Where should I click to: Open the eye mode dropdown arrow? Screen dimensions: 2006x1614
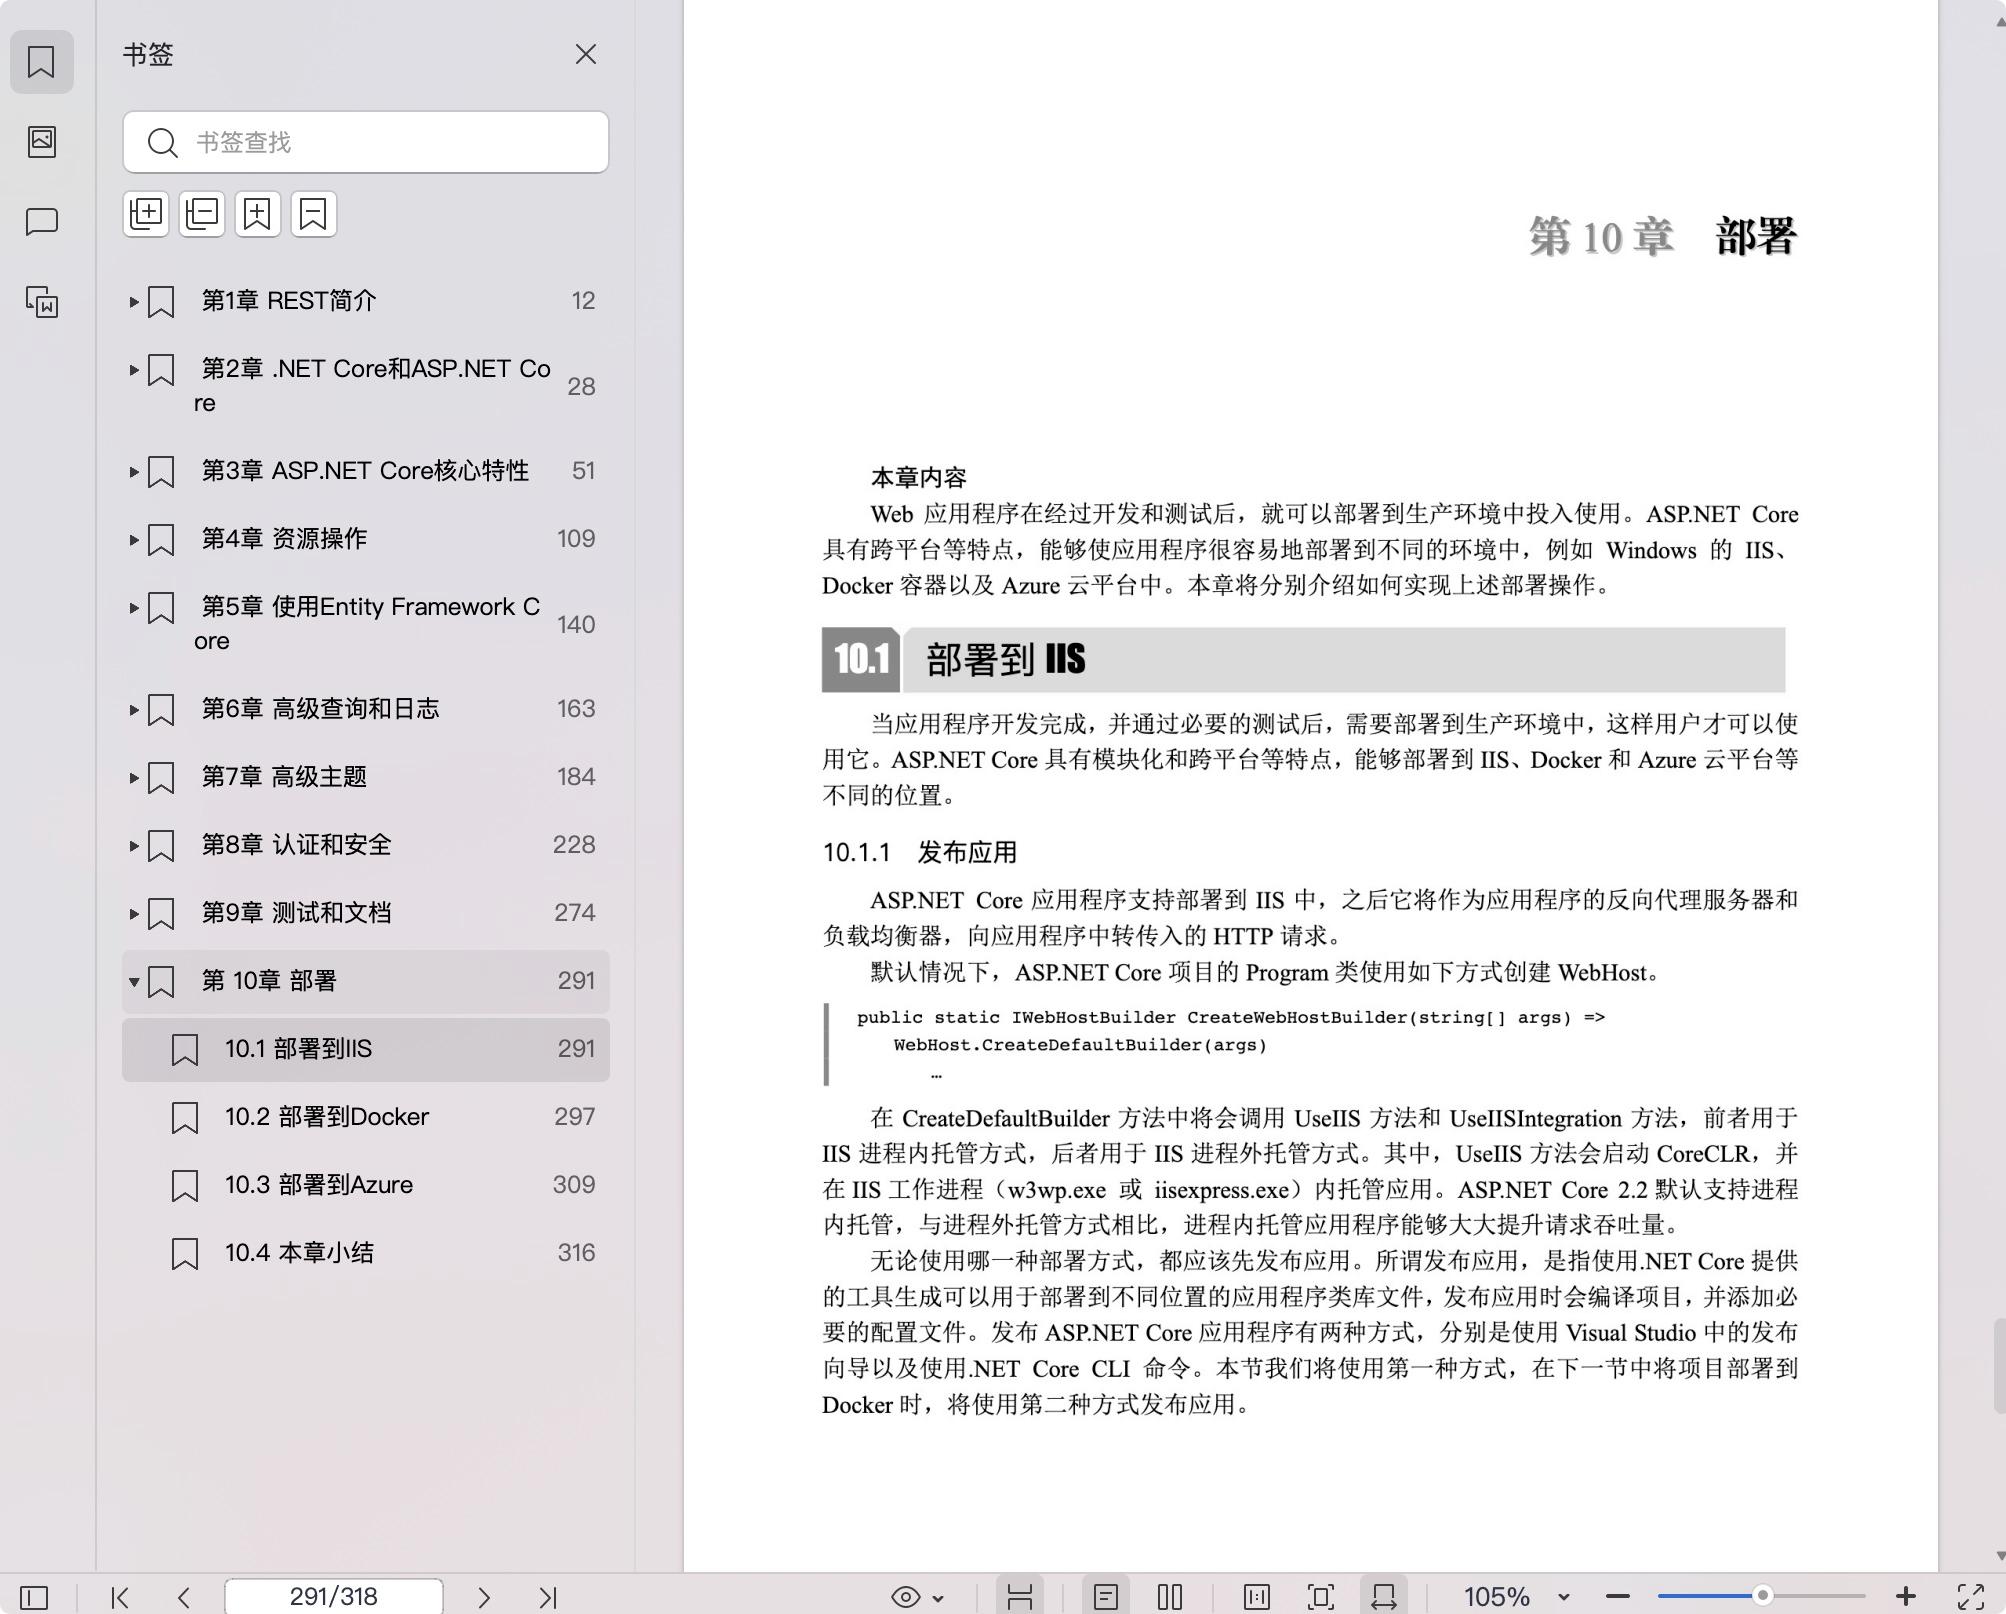click(x=938, y=1598)
